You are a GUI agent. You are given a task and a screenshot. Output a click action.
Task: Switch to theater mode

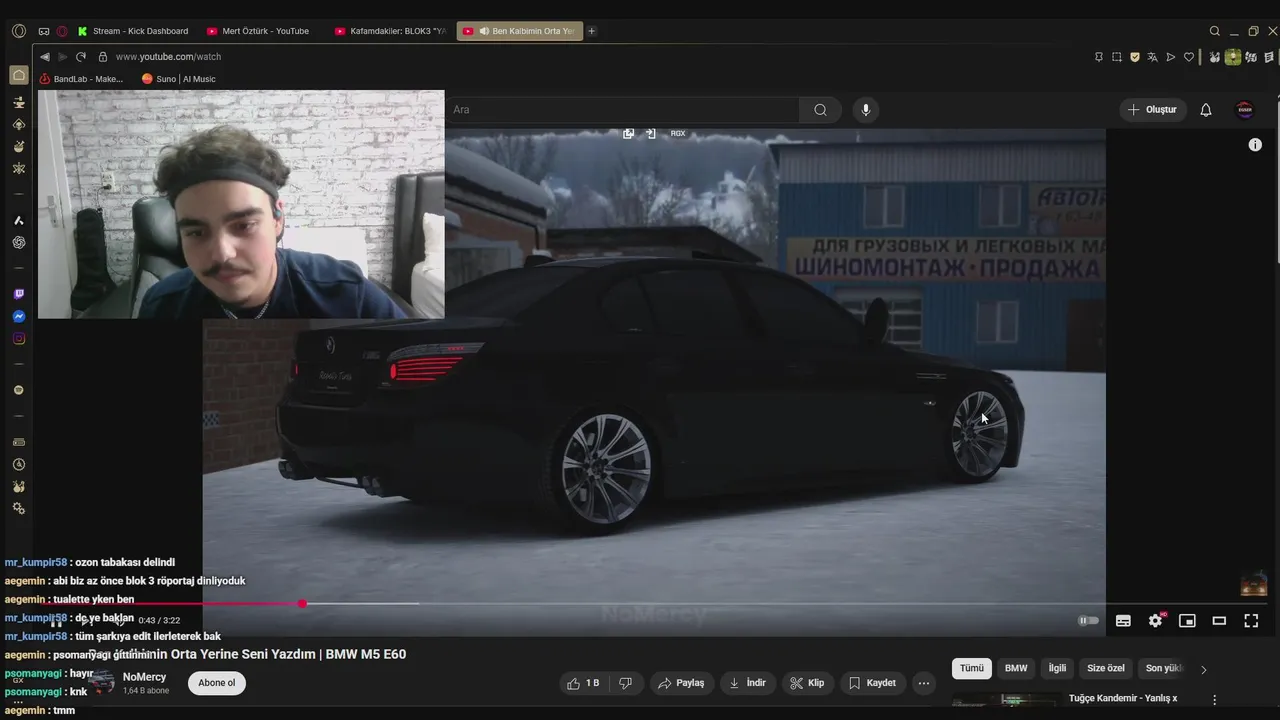coord(1219,621)
